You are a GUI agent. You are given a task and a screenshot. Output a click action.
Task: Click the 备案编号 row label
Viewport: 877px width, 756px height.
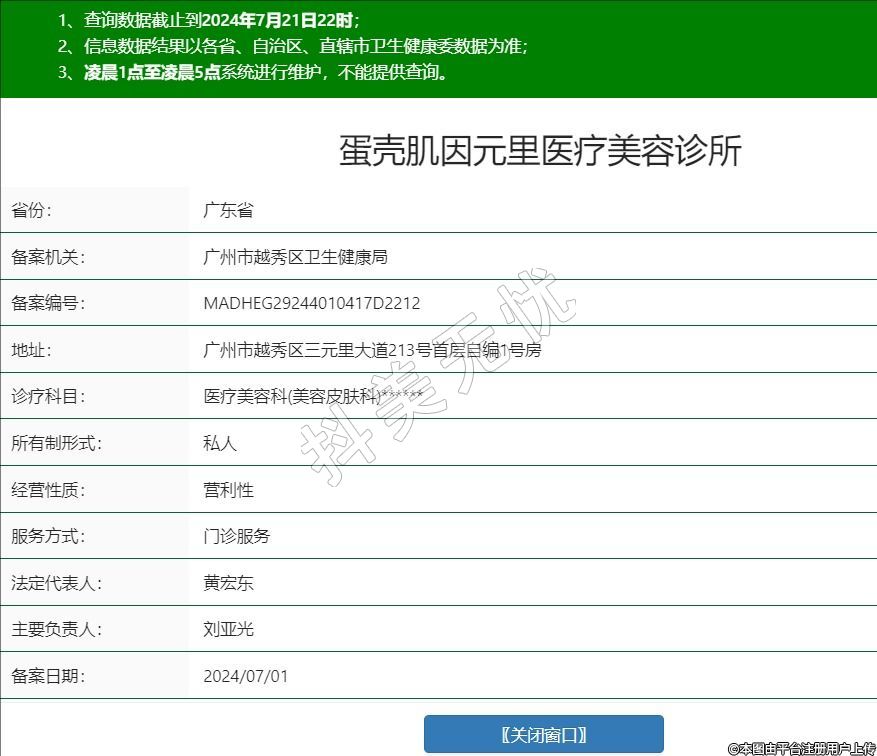point(48,303)
